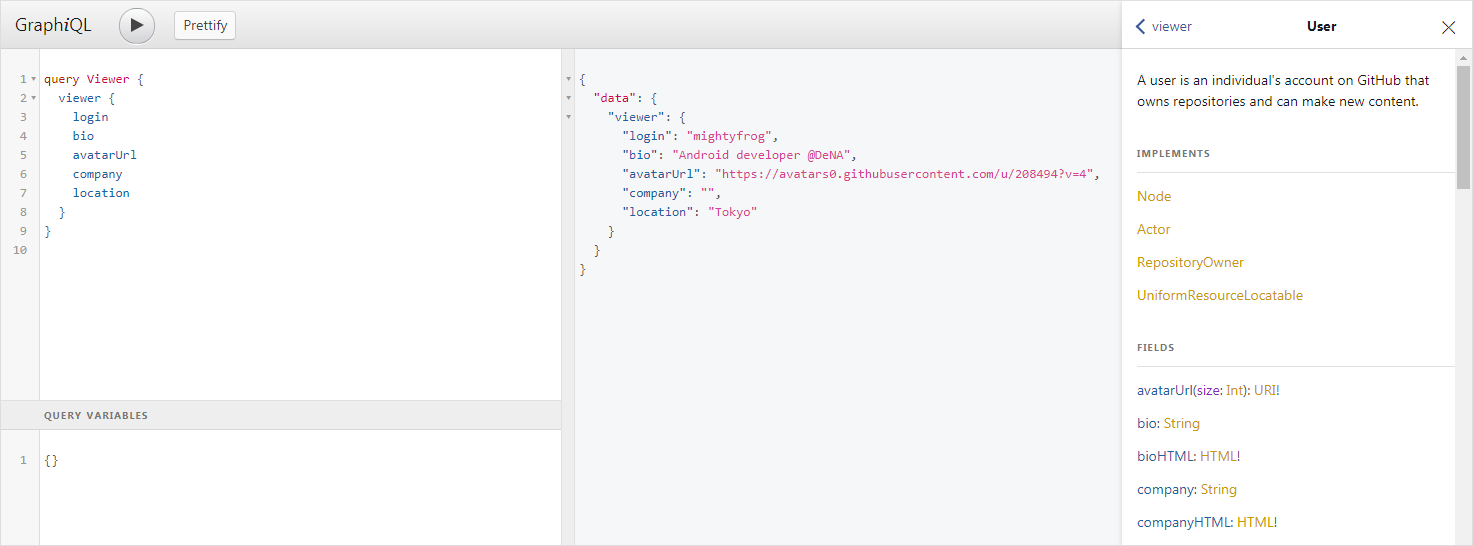This screenshot has width=1473, height=546.
Task: Collapse the query Viewer fold arrow
Action: [33, 79]
